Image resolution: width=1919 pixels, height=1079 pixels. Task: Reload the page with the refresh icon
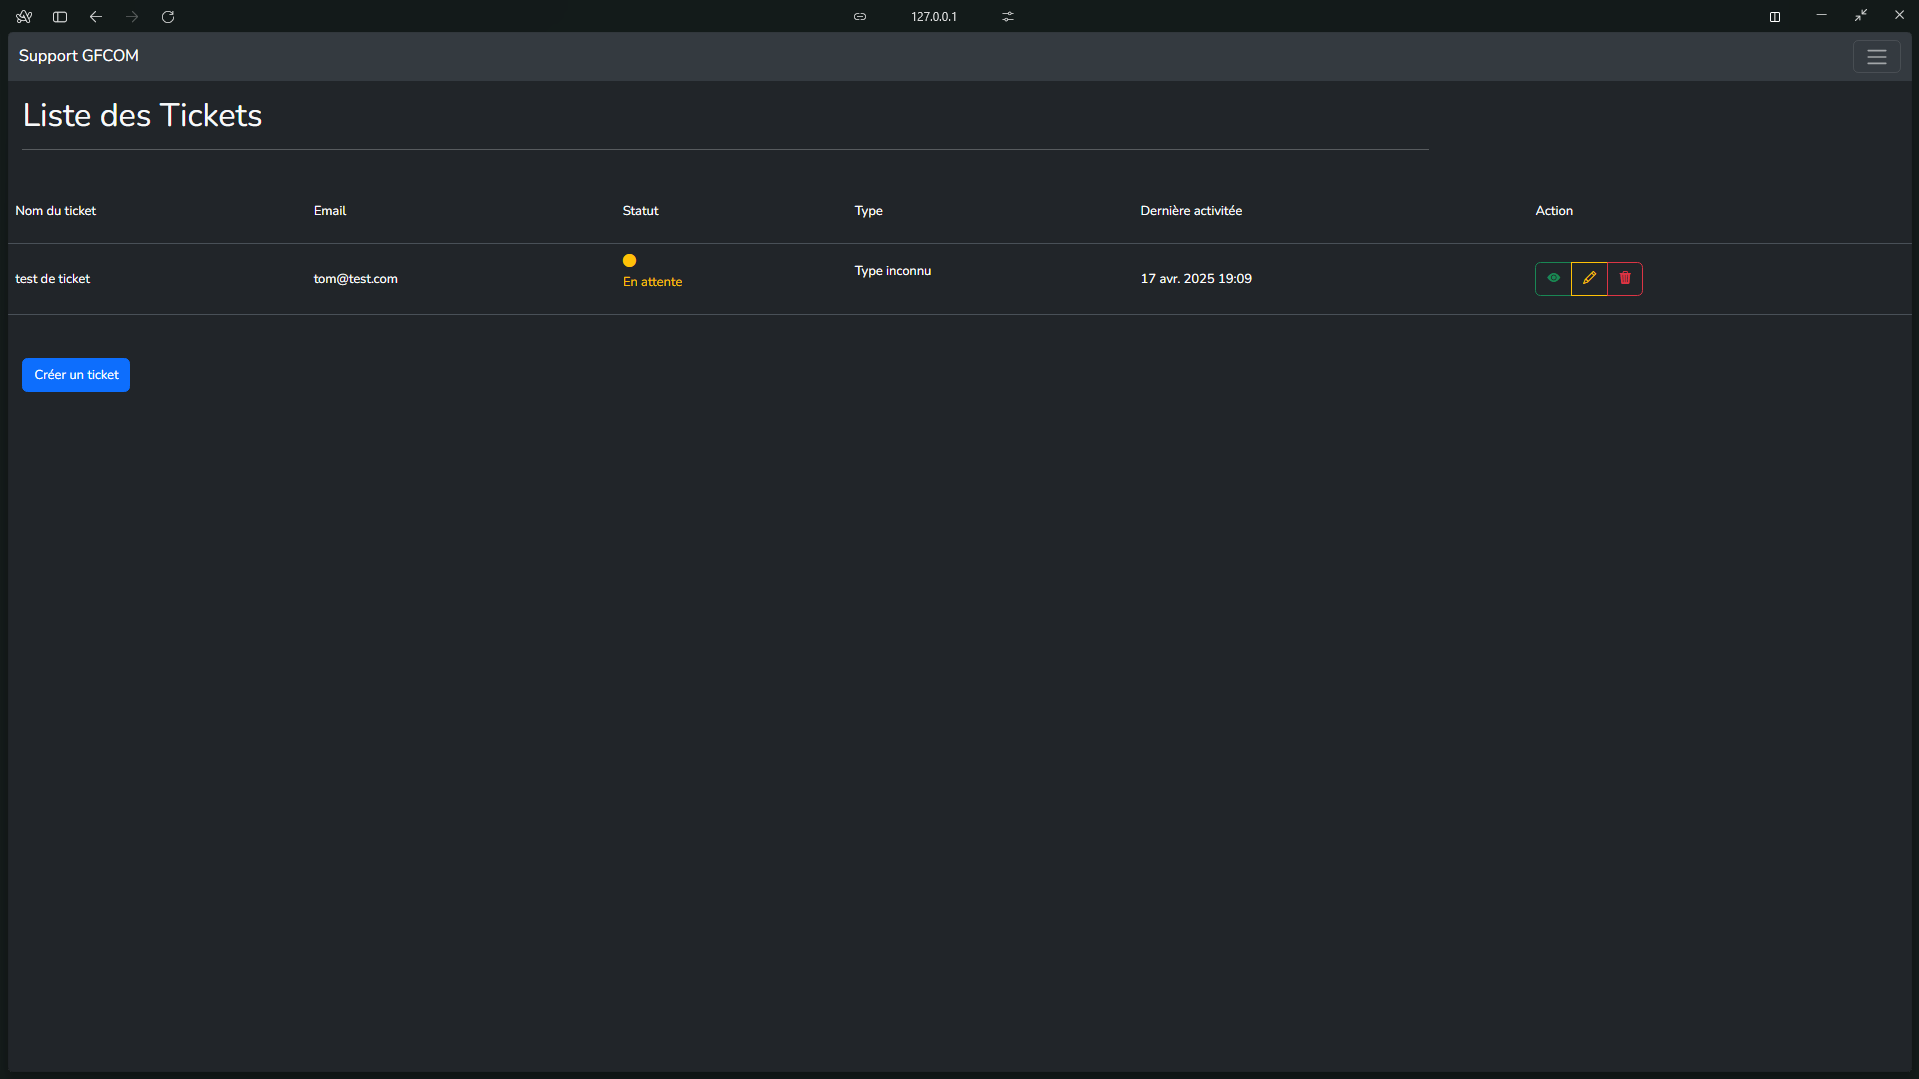click(x=168, y=17)
